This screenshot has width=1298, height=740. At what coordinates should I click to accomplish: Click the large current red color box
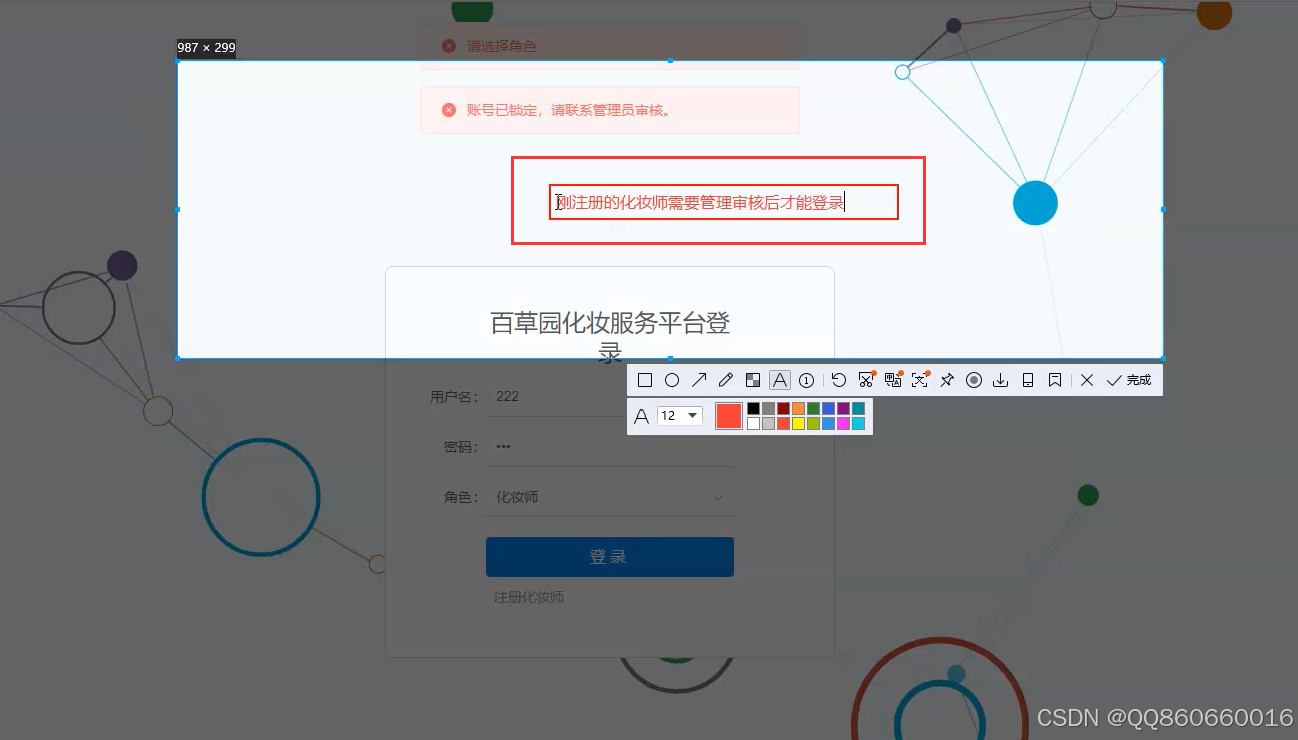pyautogui.click(x=729, y=415)
